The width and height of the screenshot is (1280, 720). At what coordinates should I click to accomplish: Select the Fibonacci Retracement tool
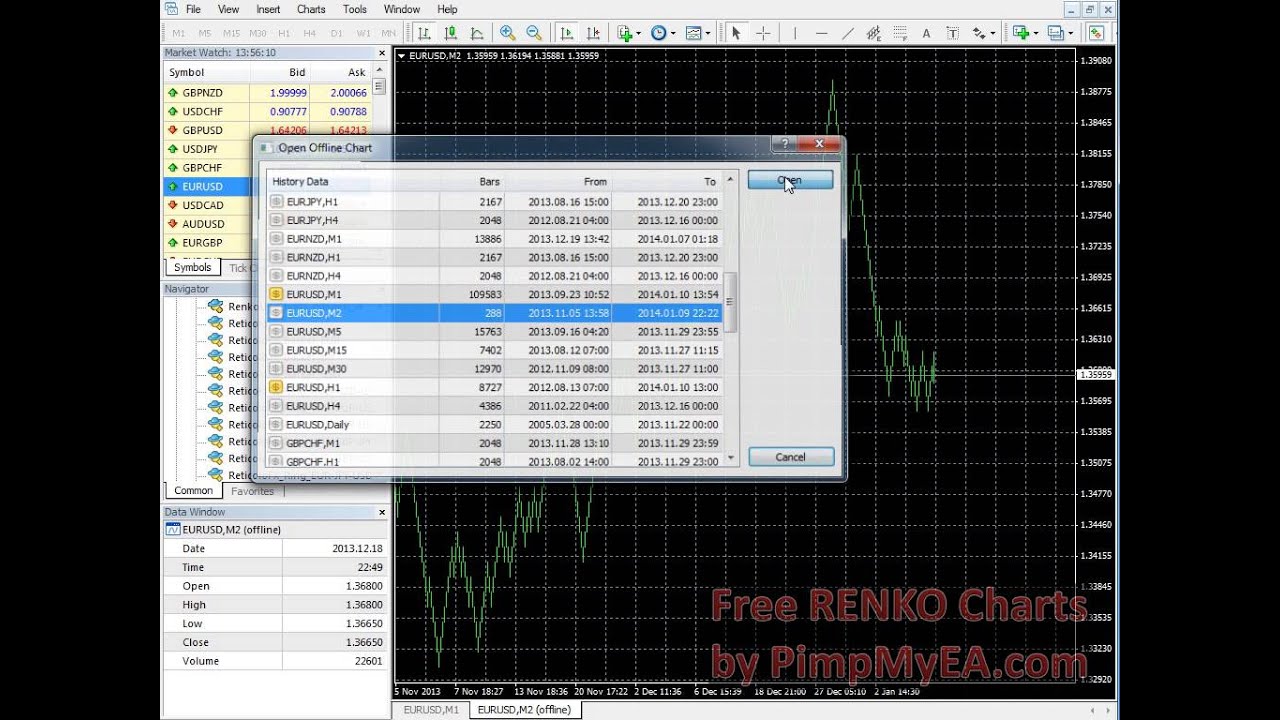coord(900,33)
